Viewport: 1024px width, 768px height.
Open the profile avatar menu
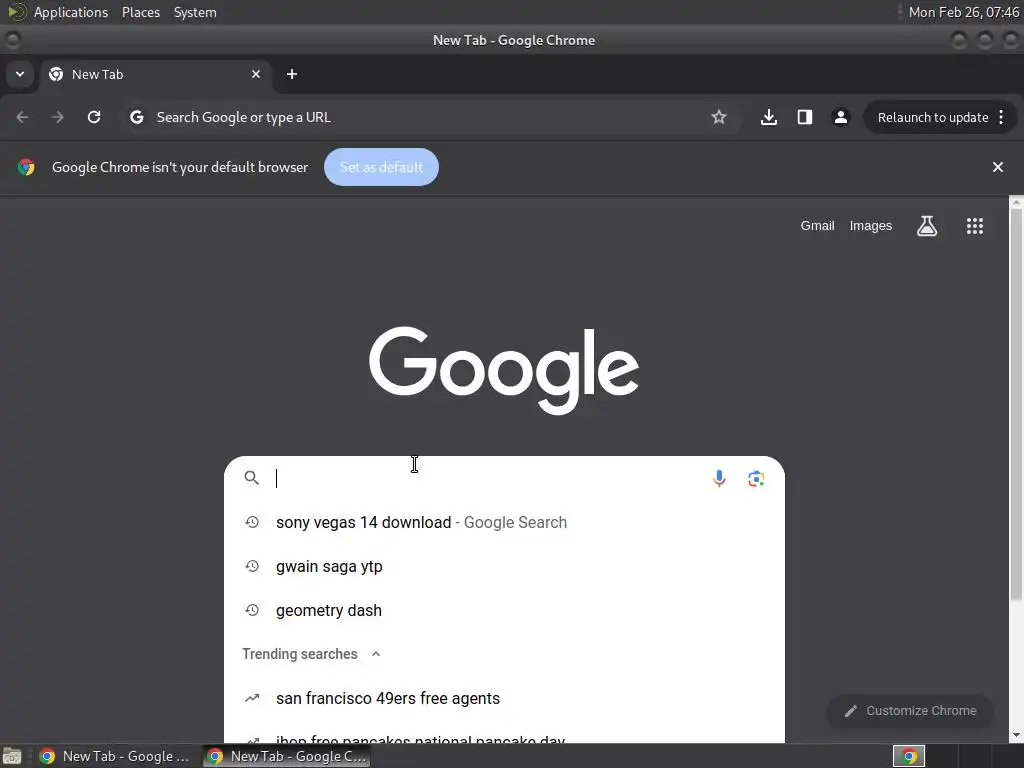tap(840, 118)
